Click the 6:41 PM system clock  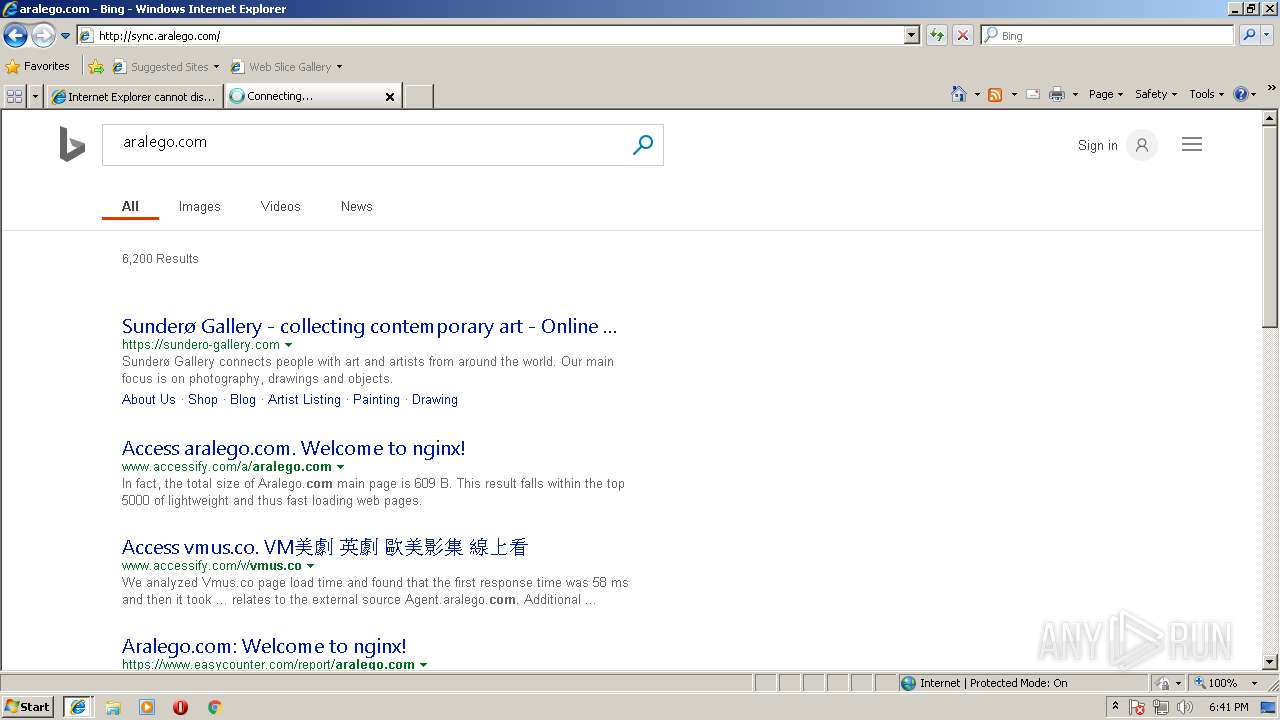pos(1228,707)
